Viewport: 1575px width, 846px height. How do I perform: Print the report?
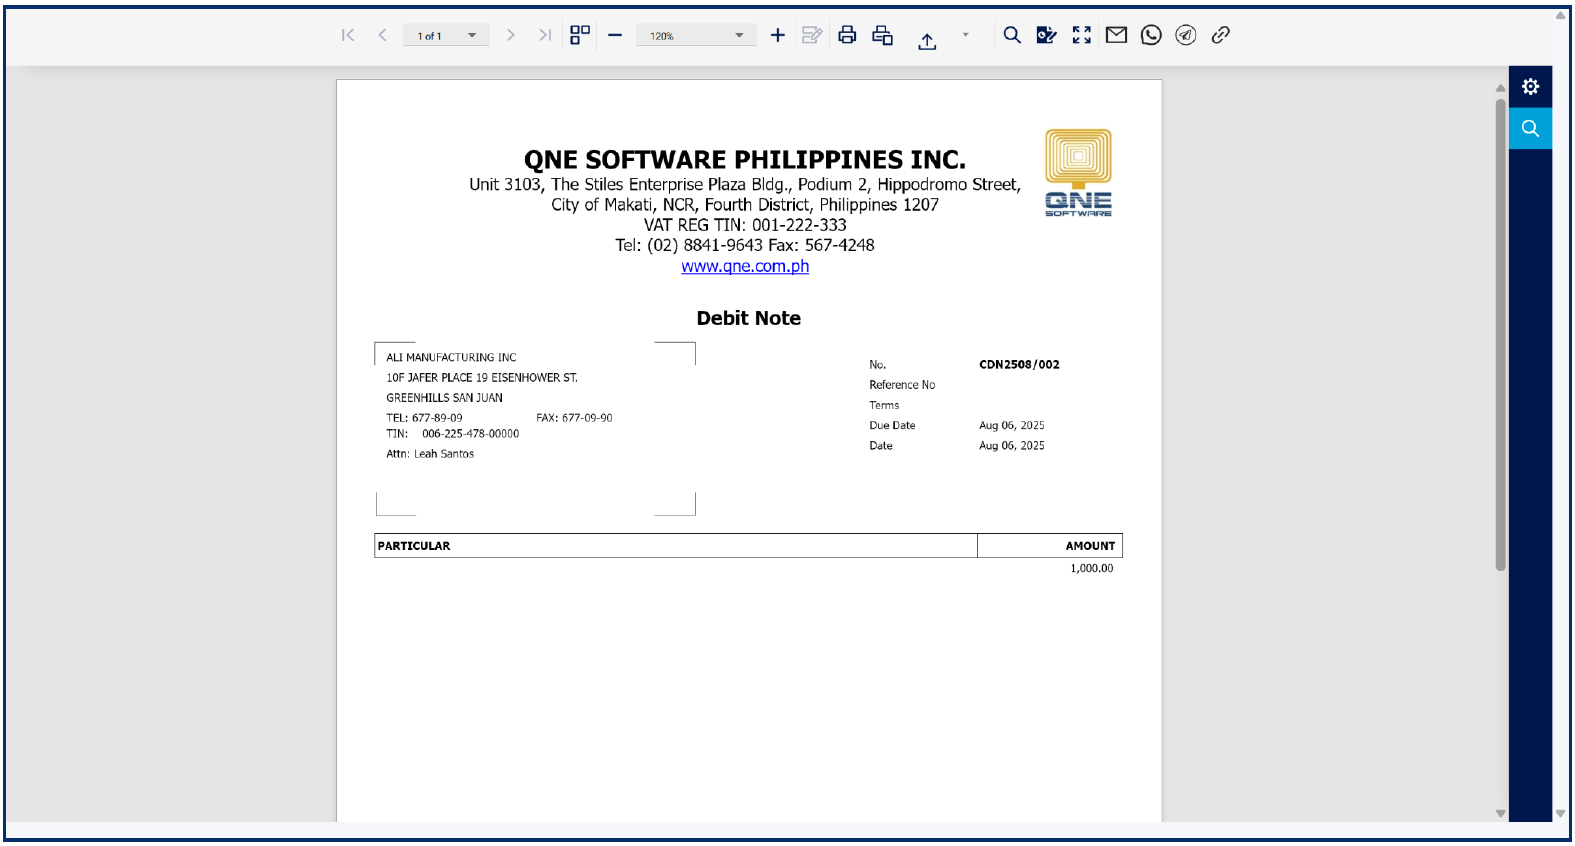[x=847, y=35]
